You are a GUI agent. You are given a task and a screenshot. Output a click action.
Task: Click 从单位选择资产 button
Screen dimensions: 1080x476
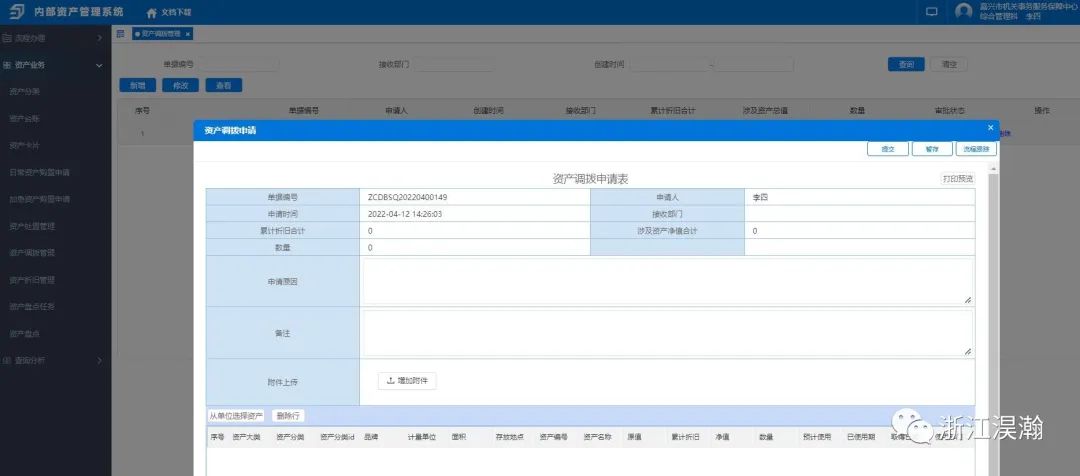236,416
